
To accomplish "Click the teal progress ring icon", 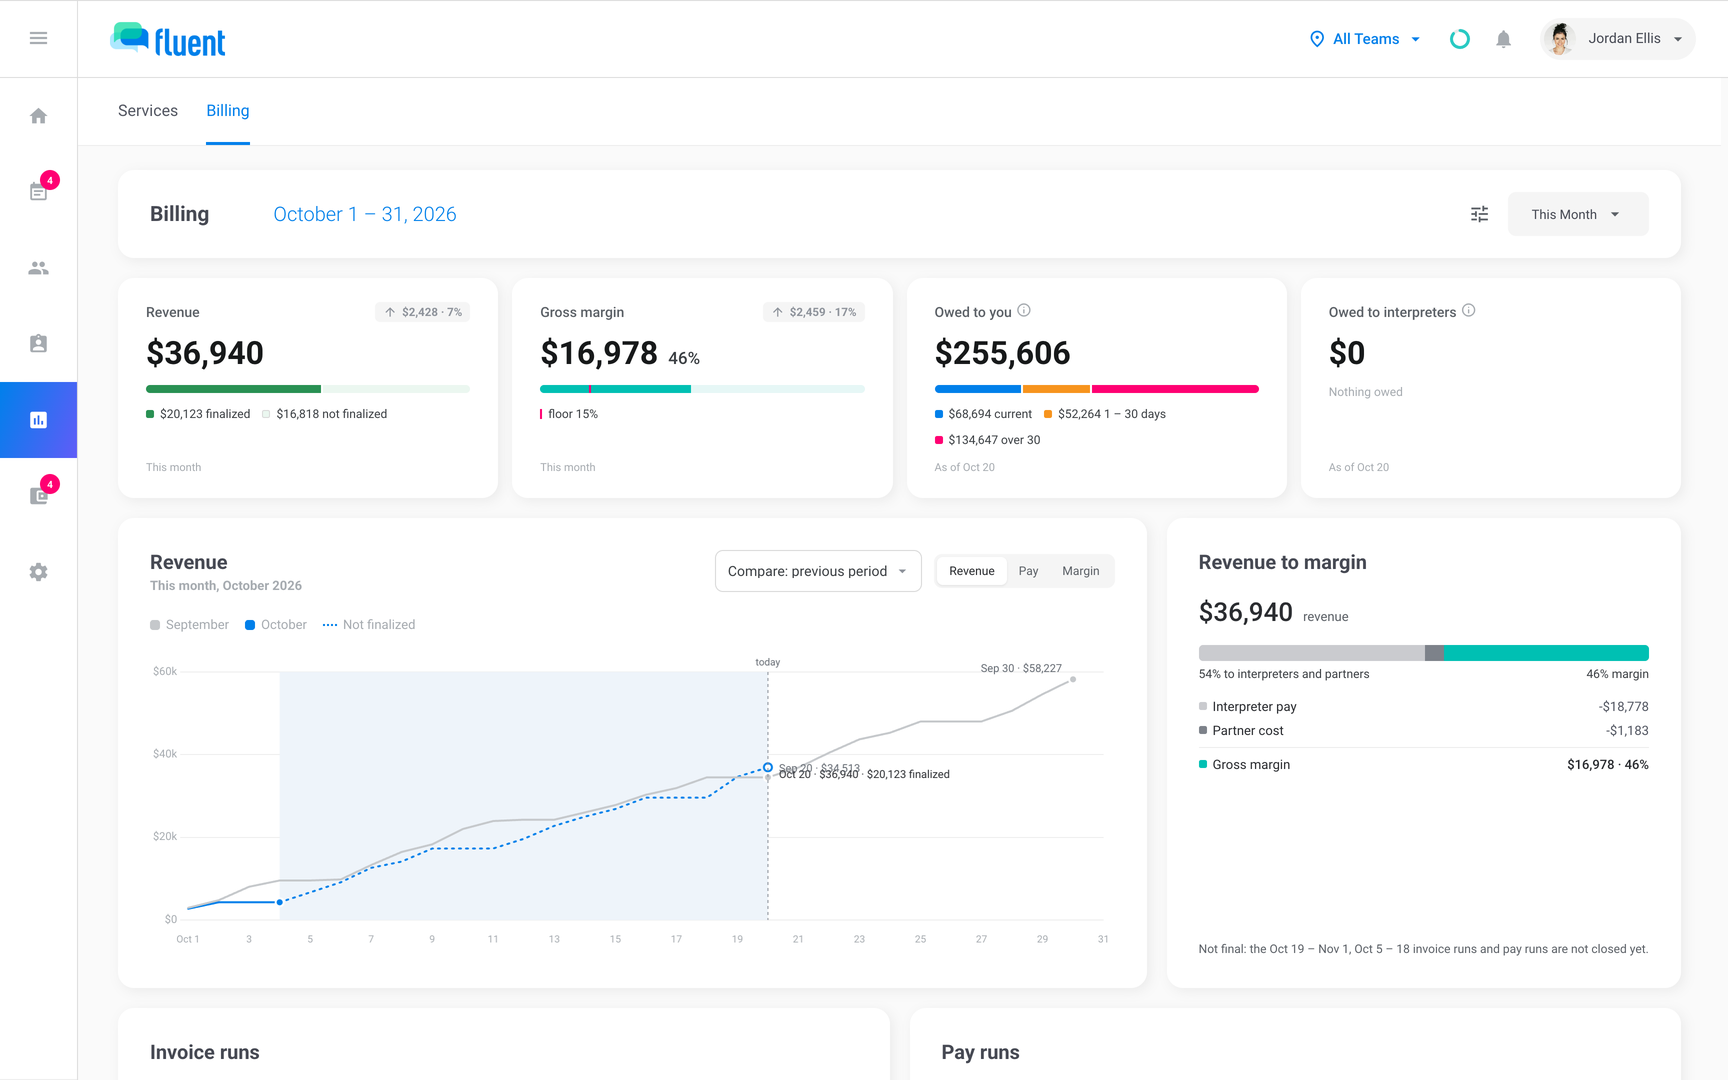I will 1460,39.
